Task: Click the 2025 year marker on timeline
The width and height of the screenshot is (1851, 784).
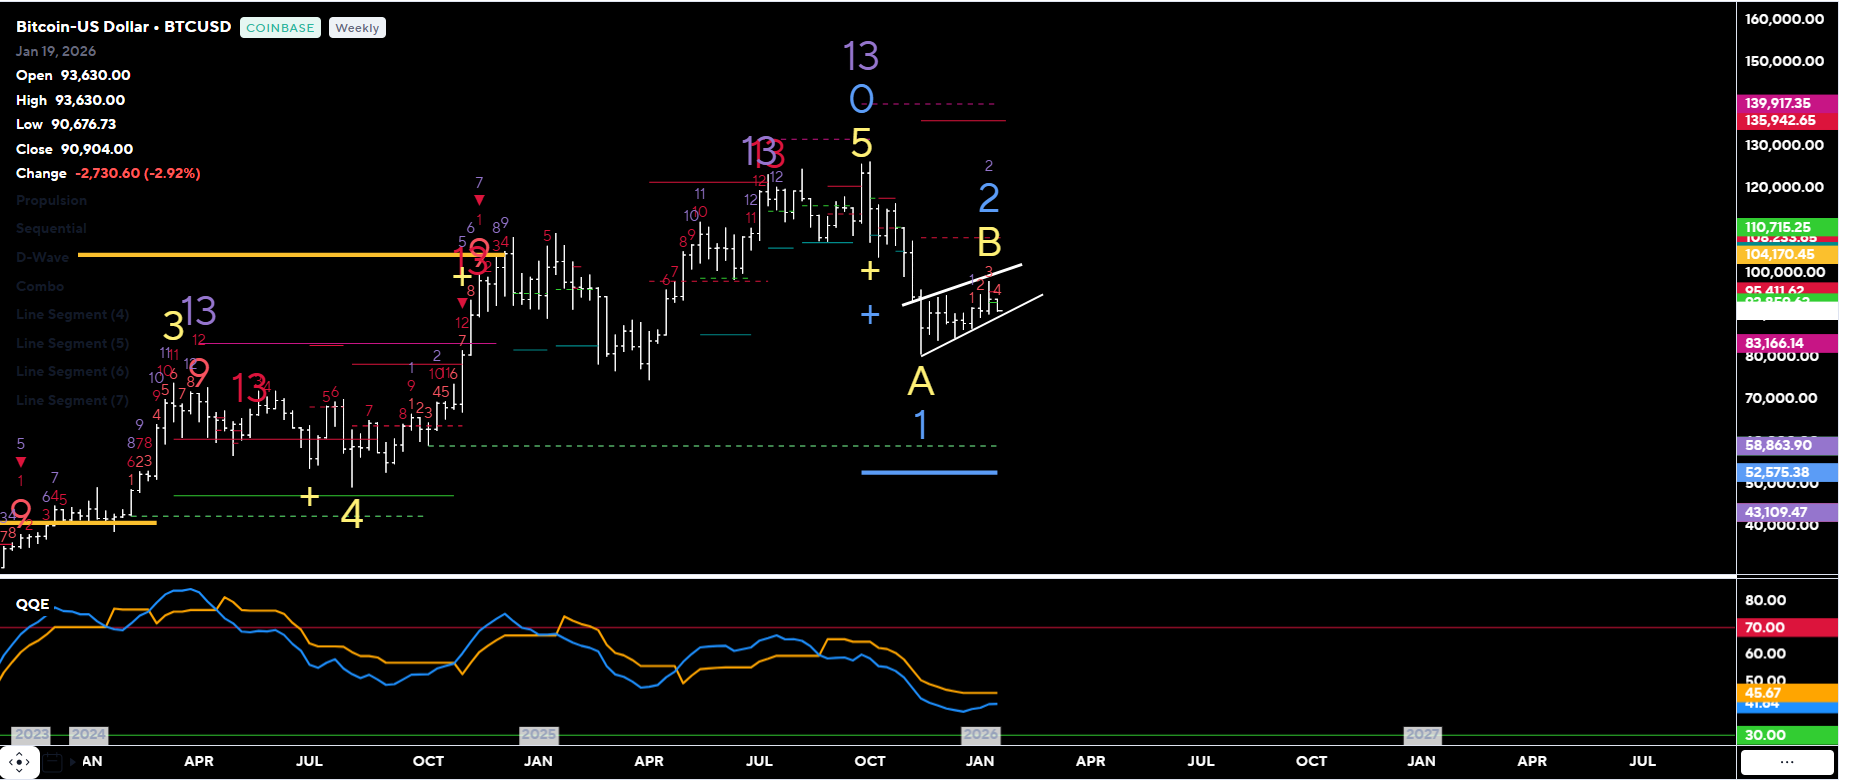Action: click(538, 734)
